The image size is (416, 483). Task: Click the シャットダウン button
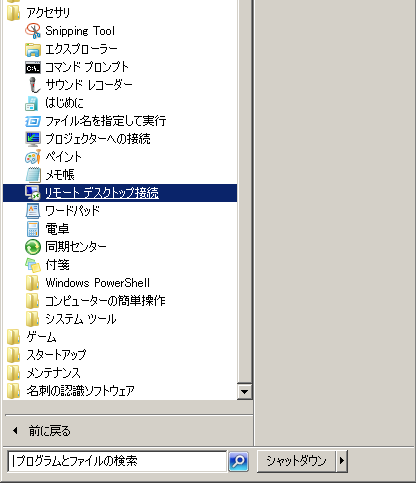[296, 461]
